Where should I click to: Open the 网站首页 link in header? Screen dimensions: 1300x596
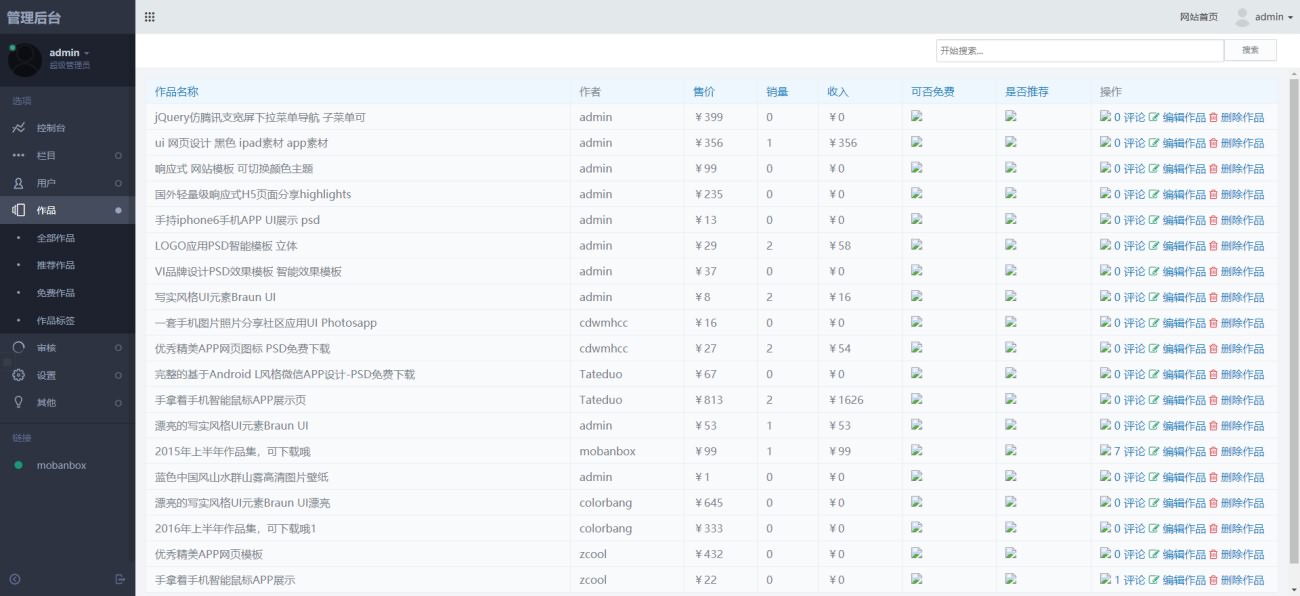[x=1198, y=17]
